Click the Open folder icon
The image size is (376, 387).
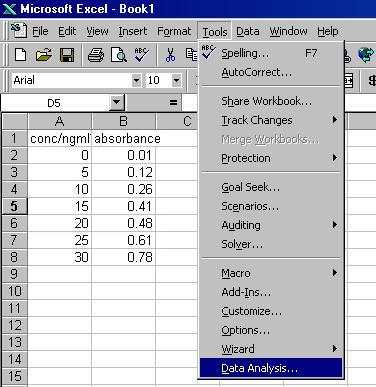pyautogui.click(x=44, y=54)
